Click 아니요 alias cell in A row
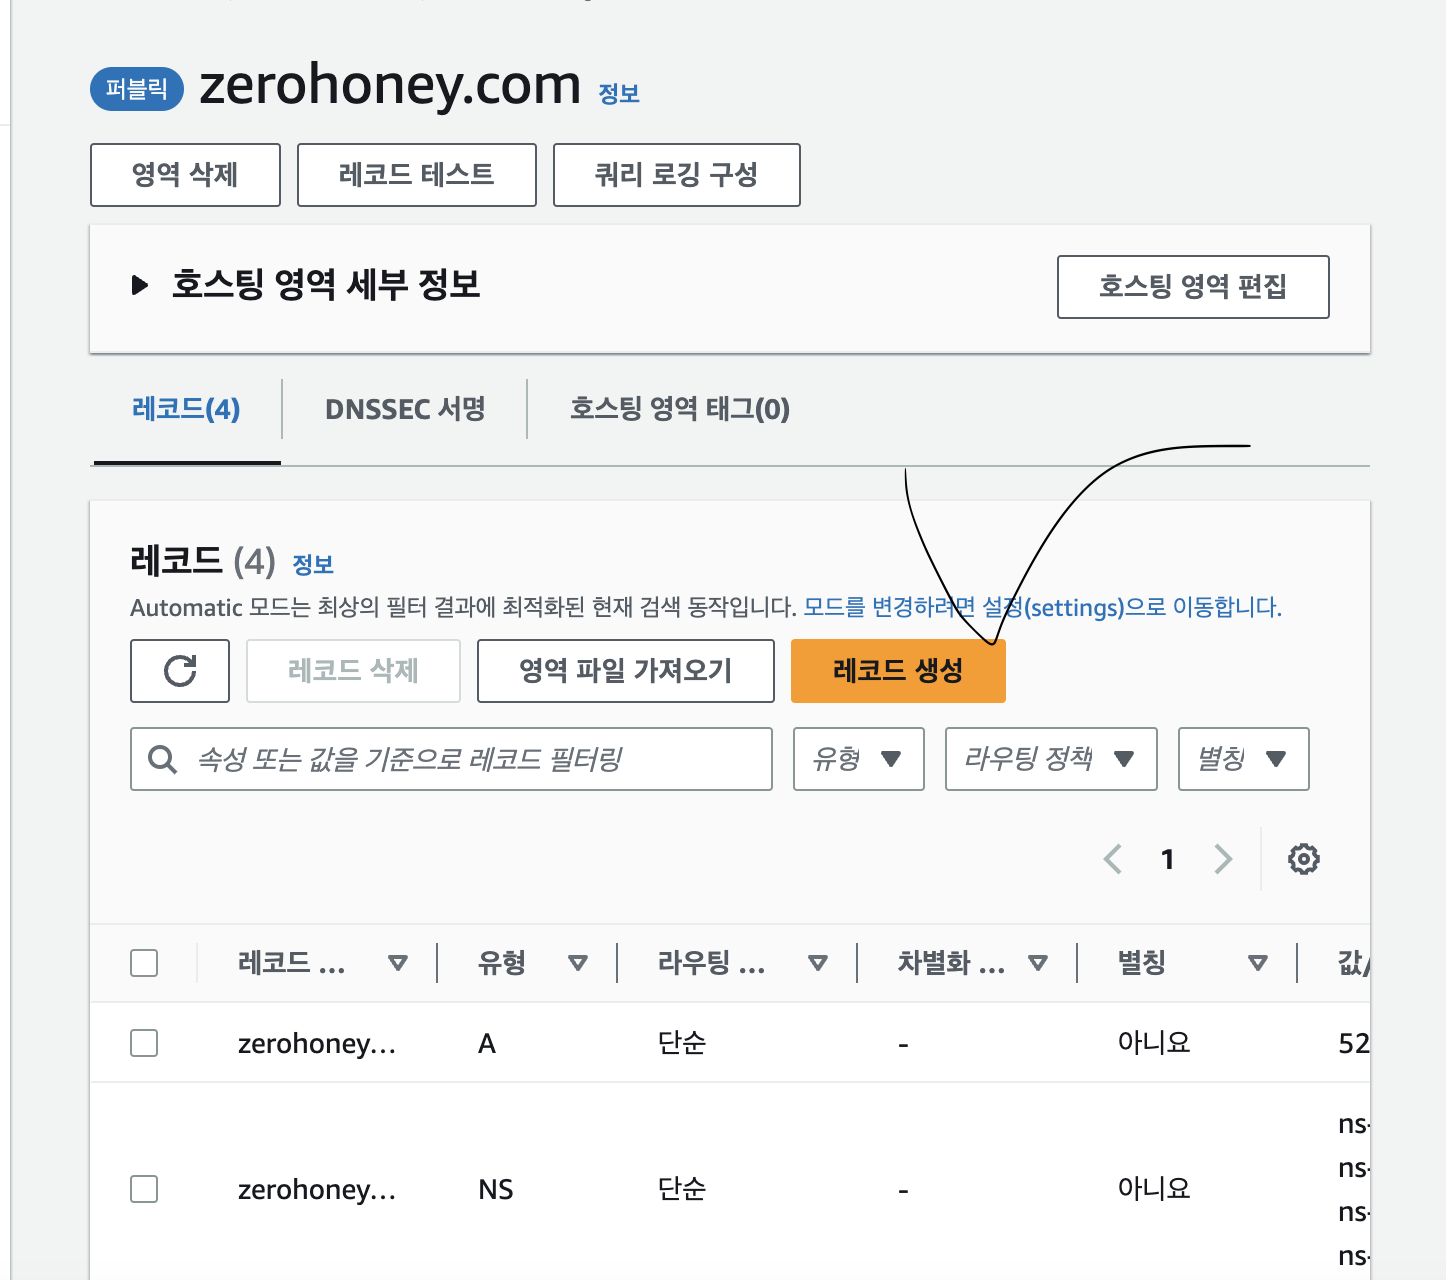 [1154, 1043]
